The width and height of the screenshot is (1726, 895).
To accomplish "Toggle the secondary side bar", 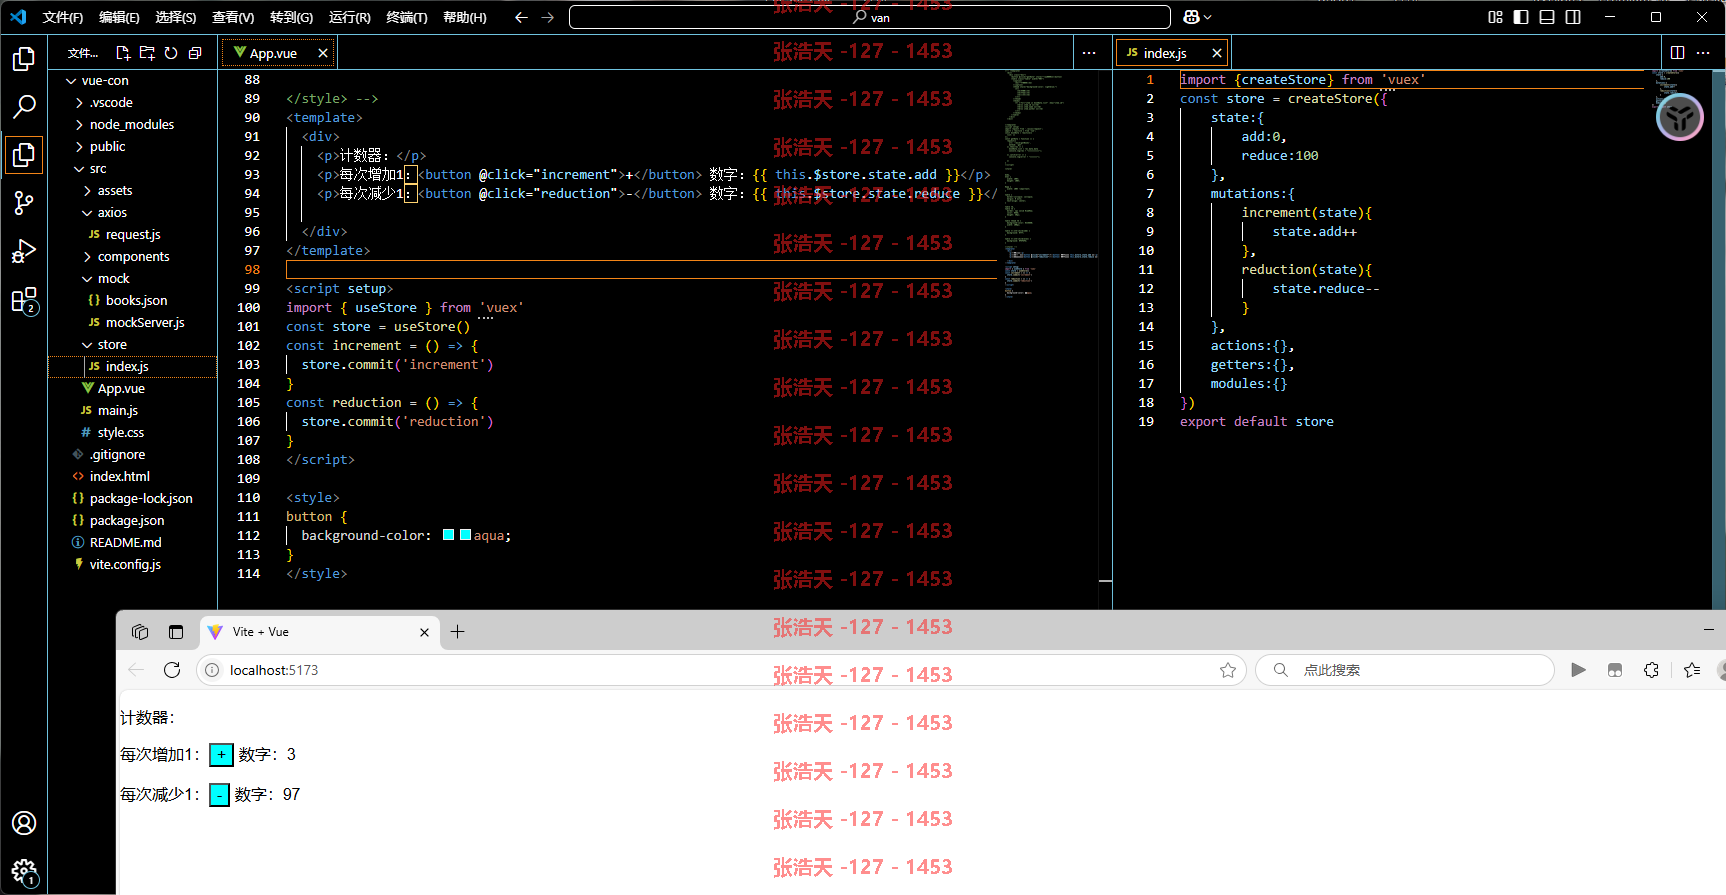I will [x=1573, y=17].
